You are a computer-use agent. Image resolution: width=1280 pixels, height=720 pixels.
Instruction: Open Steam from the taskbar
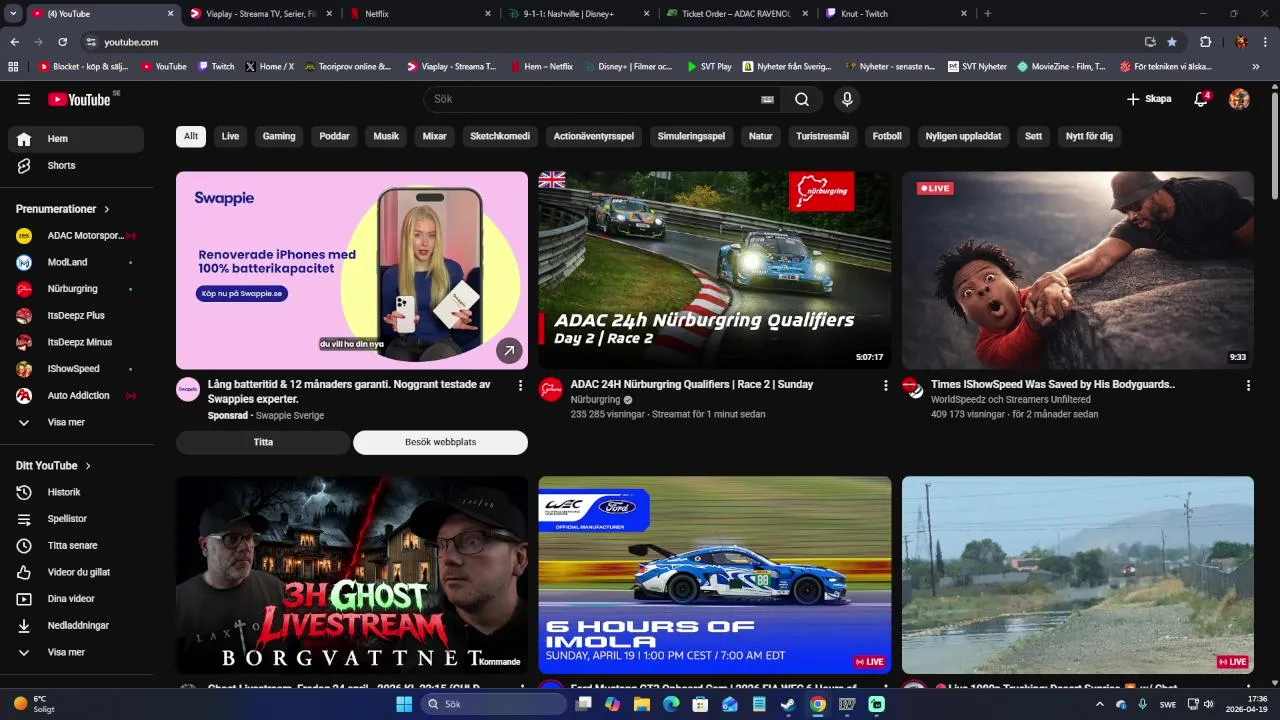pos(788,704)
